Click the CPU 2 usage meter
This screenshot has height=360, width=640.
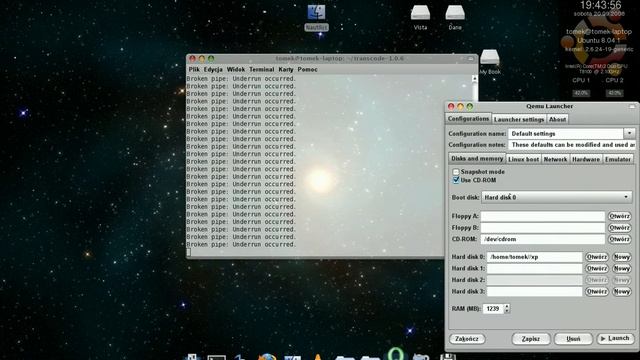pos(614,93)
